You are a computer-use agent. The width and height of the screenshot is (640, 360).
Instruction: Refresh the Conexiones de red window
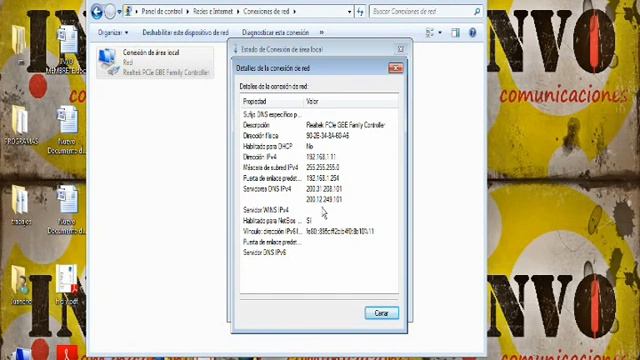coord(360,12)
